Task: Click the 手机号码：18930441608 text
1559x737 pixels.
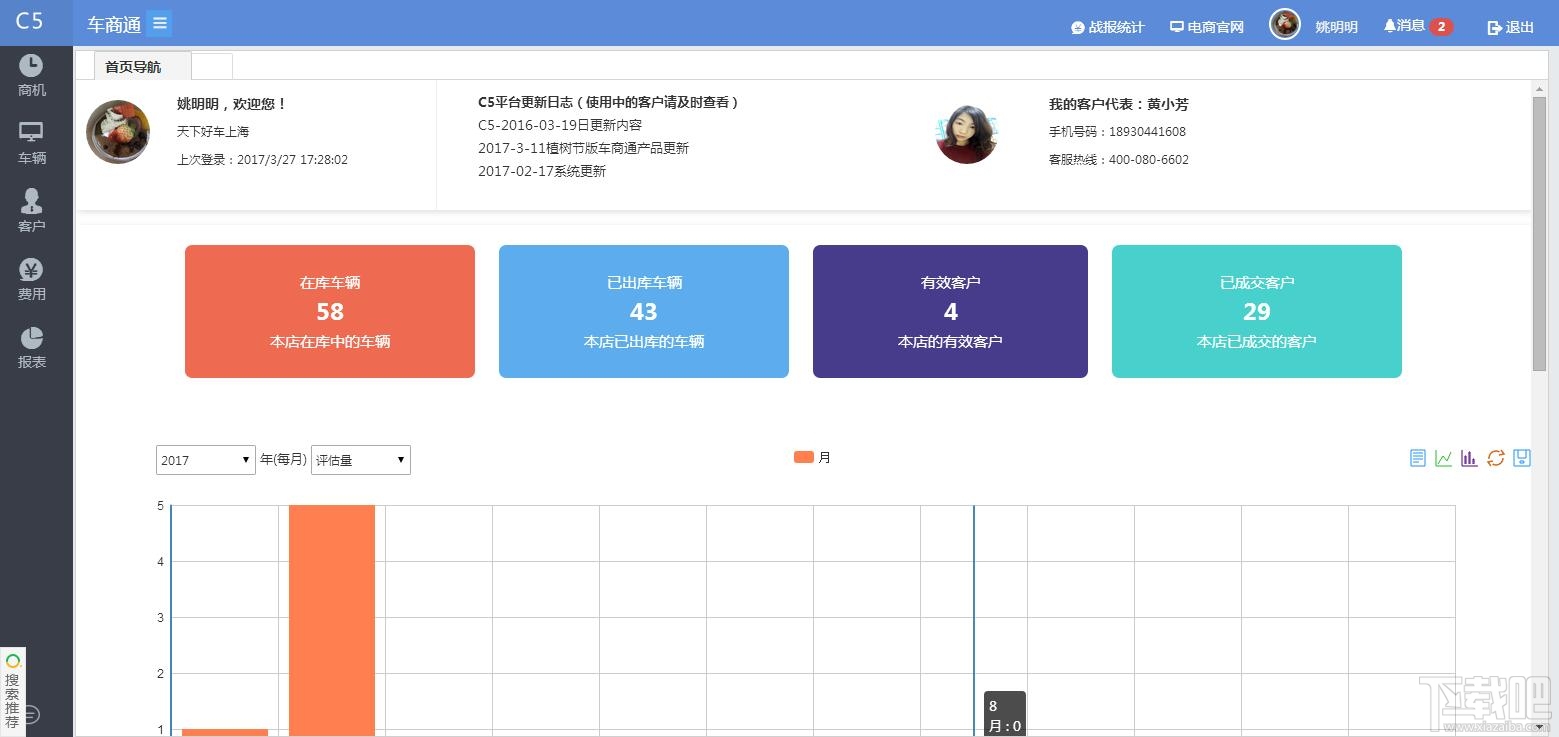Action: (1117, 132)
